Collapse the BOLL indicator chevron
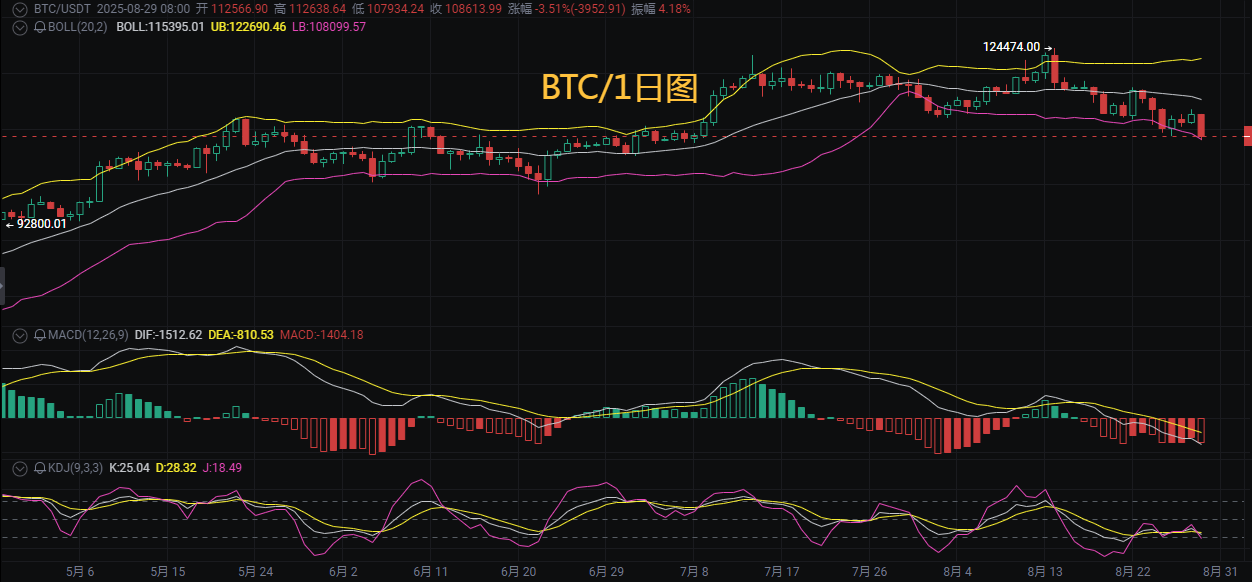The image size is (1252, 582). [20, 27]
